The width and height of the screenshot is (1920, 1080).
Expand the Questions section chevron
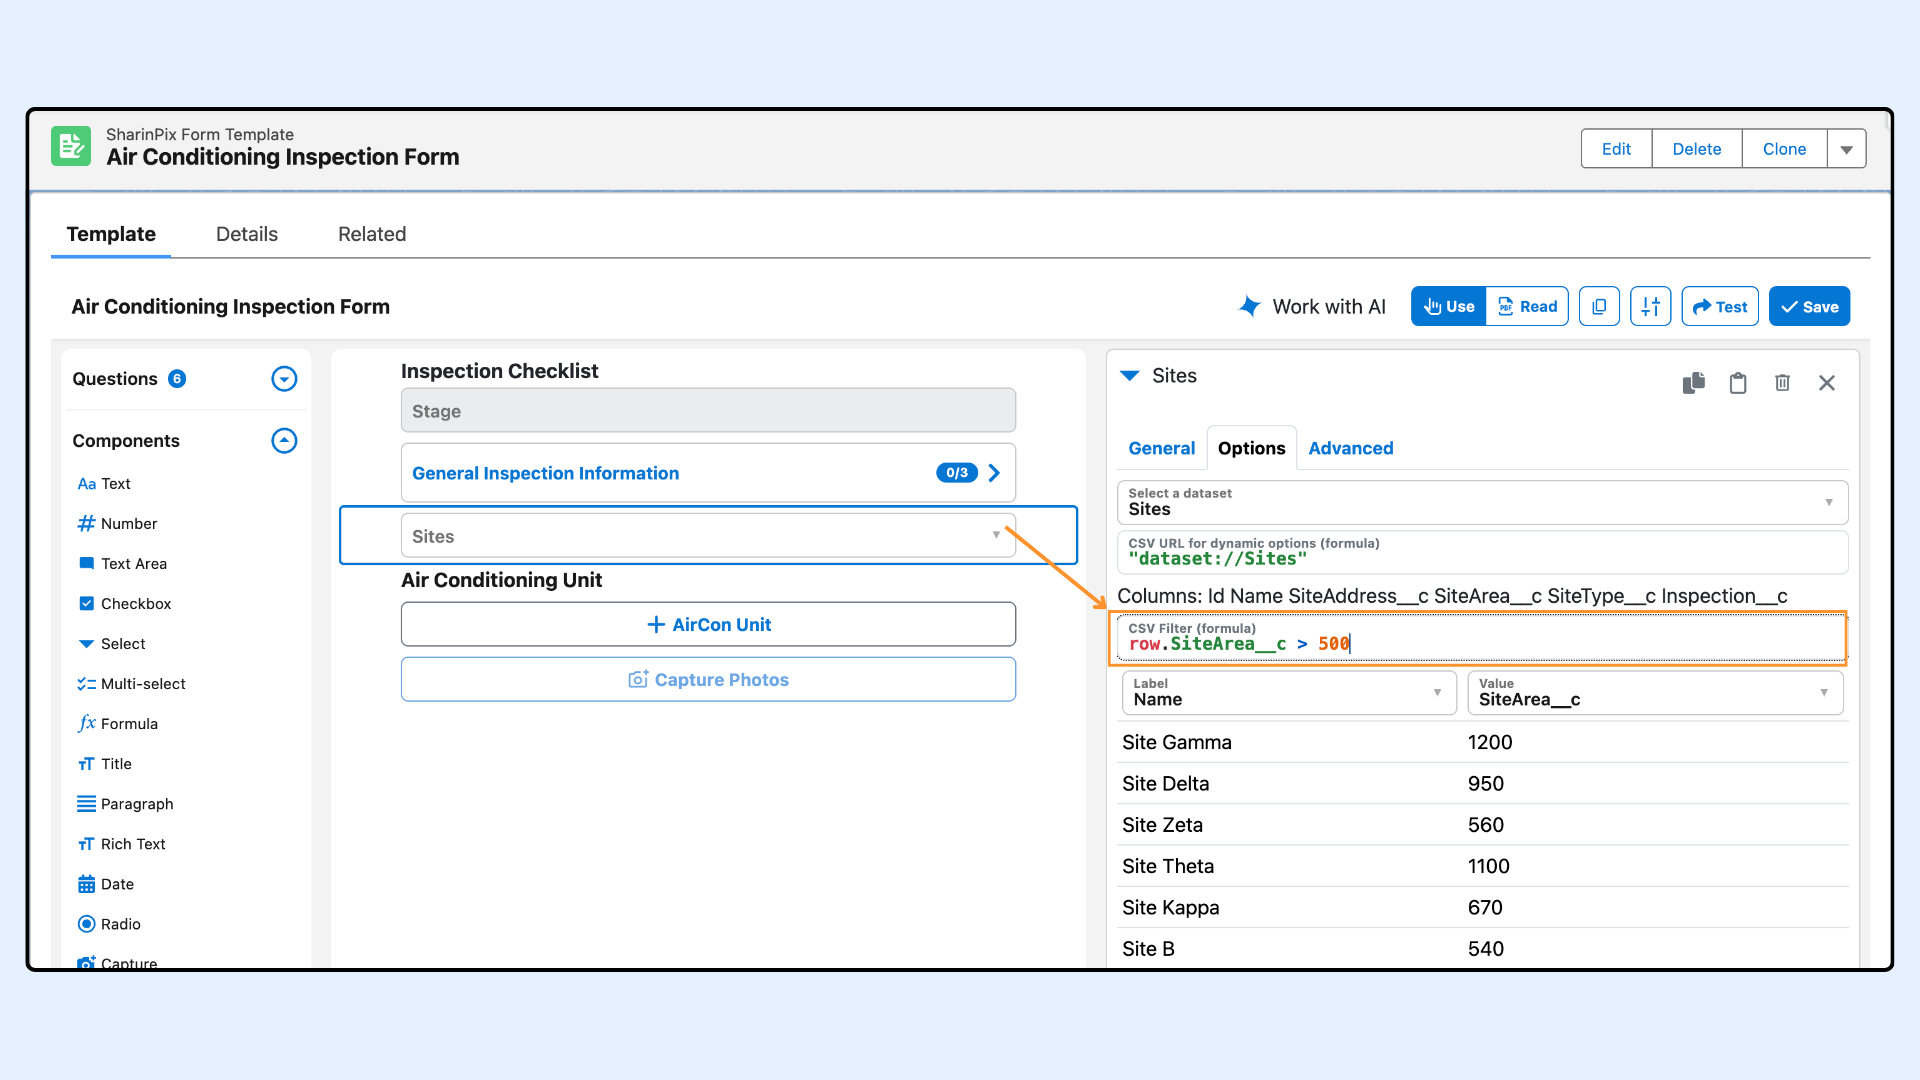(x=284, y=379)
